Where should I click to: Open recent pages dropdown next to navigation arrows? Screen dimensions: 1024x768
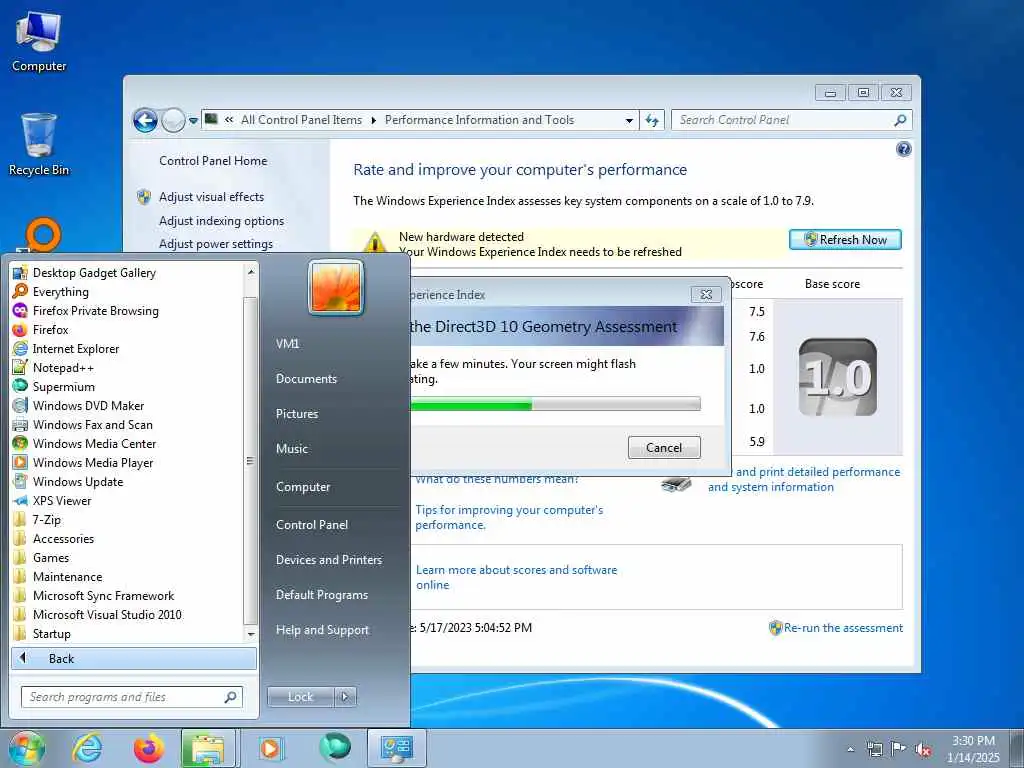(x=193, y=121)
